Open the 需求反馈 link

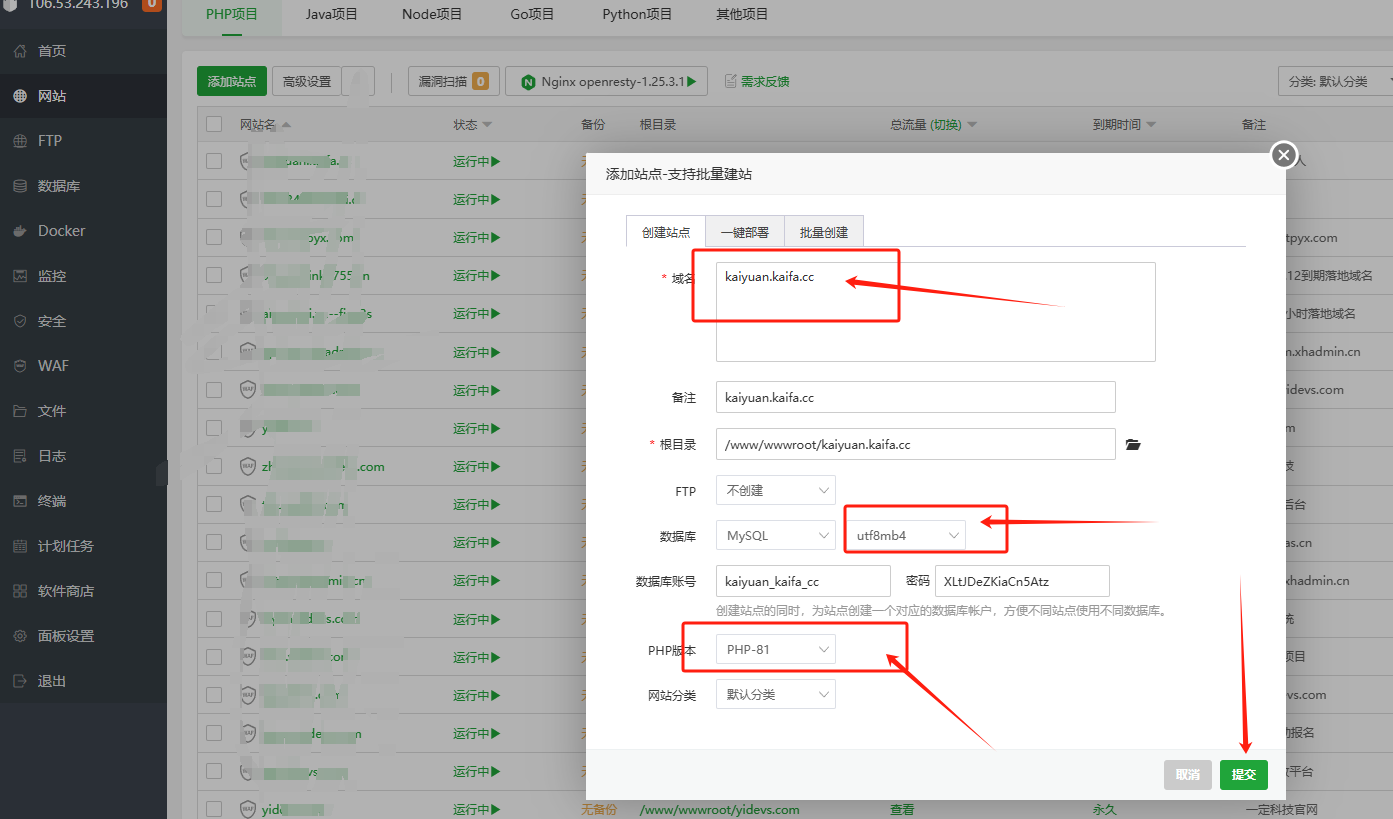756,81
